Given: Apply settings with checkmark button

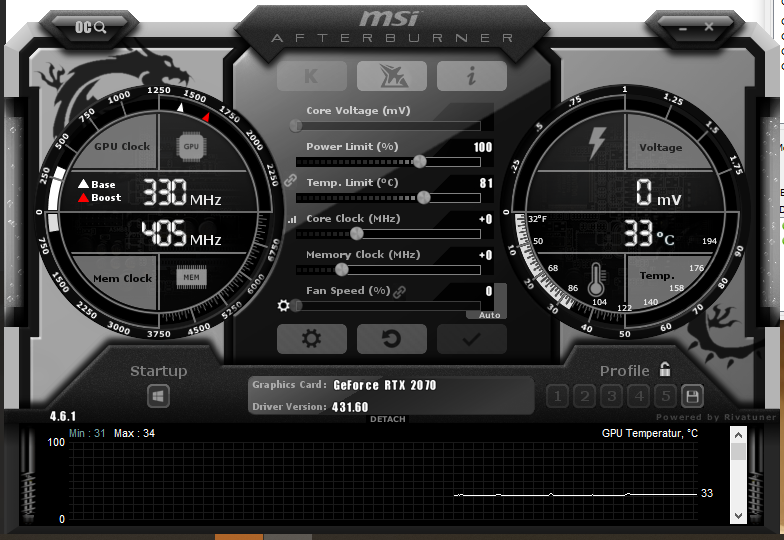Looking at the screenshot, I should [472, 338].
